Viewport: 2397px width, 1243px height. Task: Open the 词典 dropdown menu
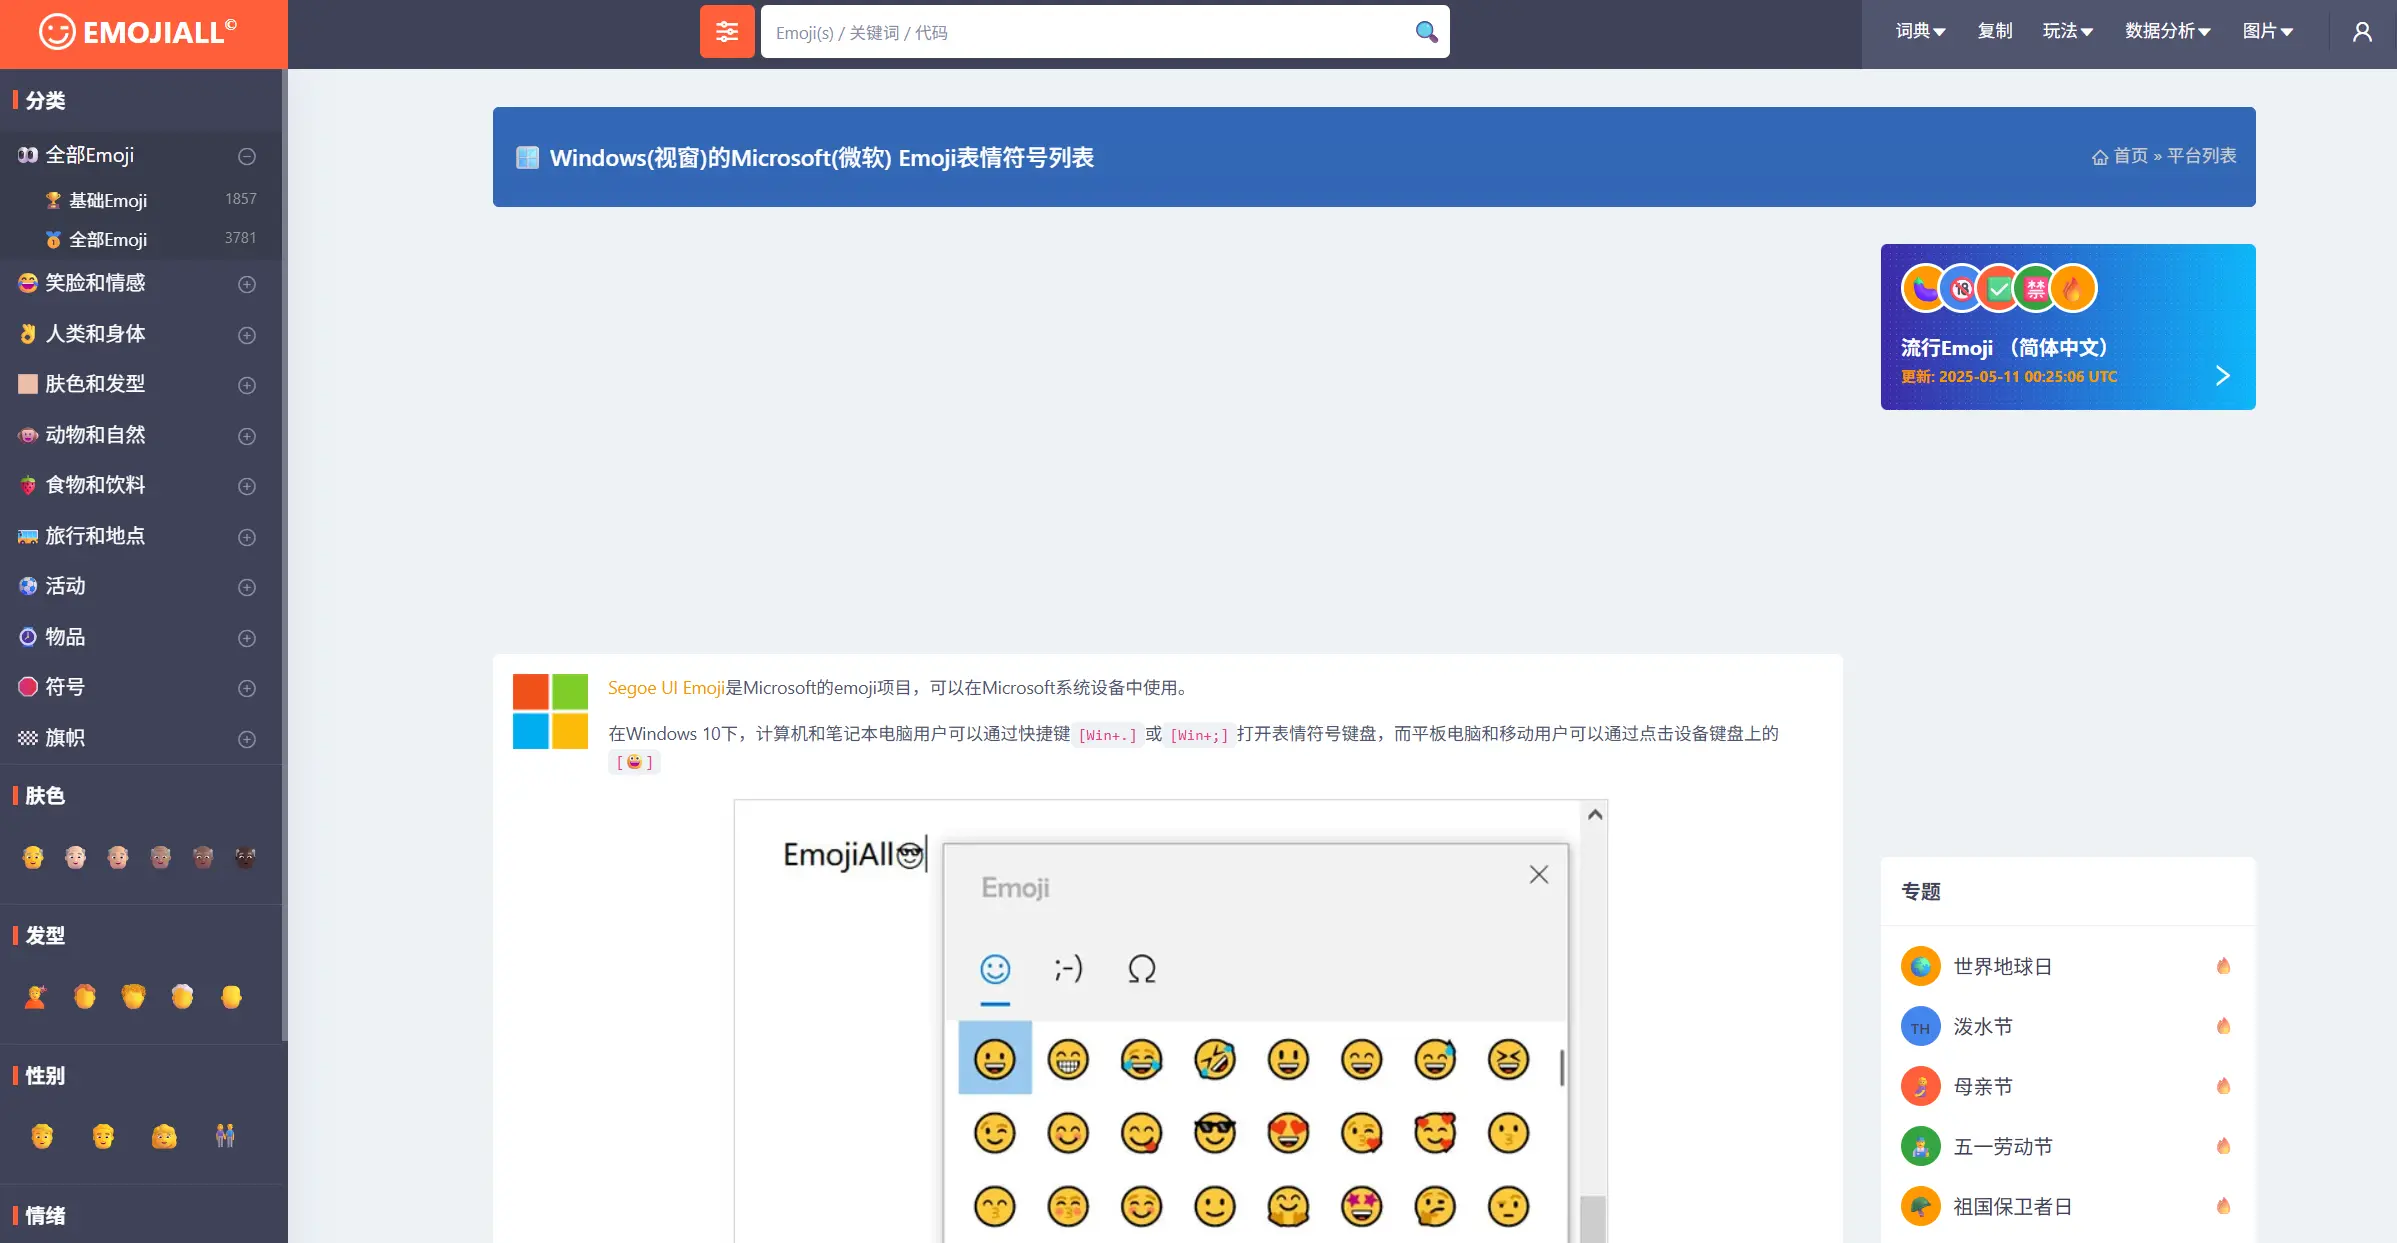coord(1919,32)
